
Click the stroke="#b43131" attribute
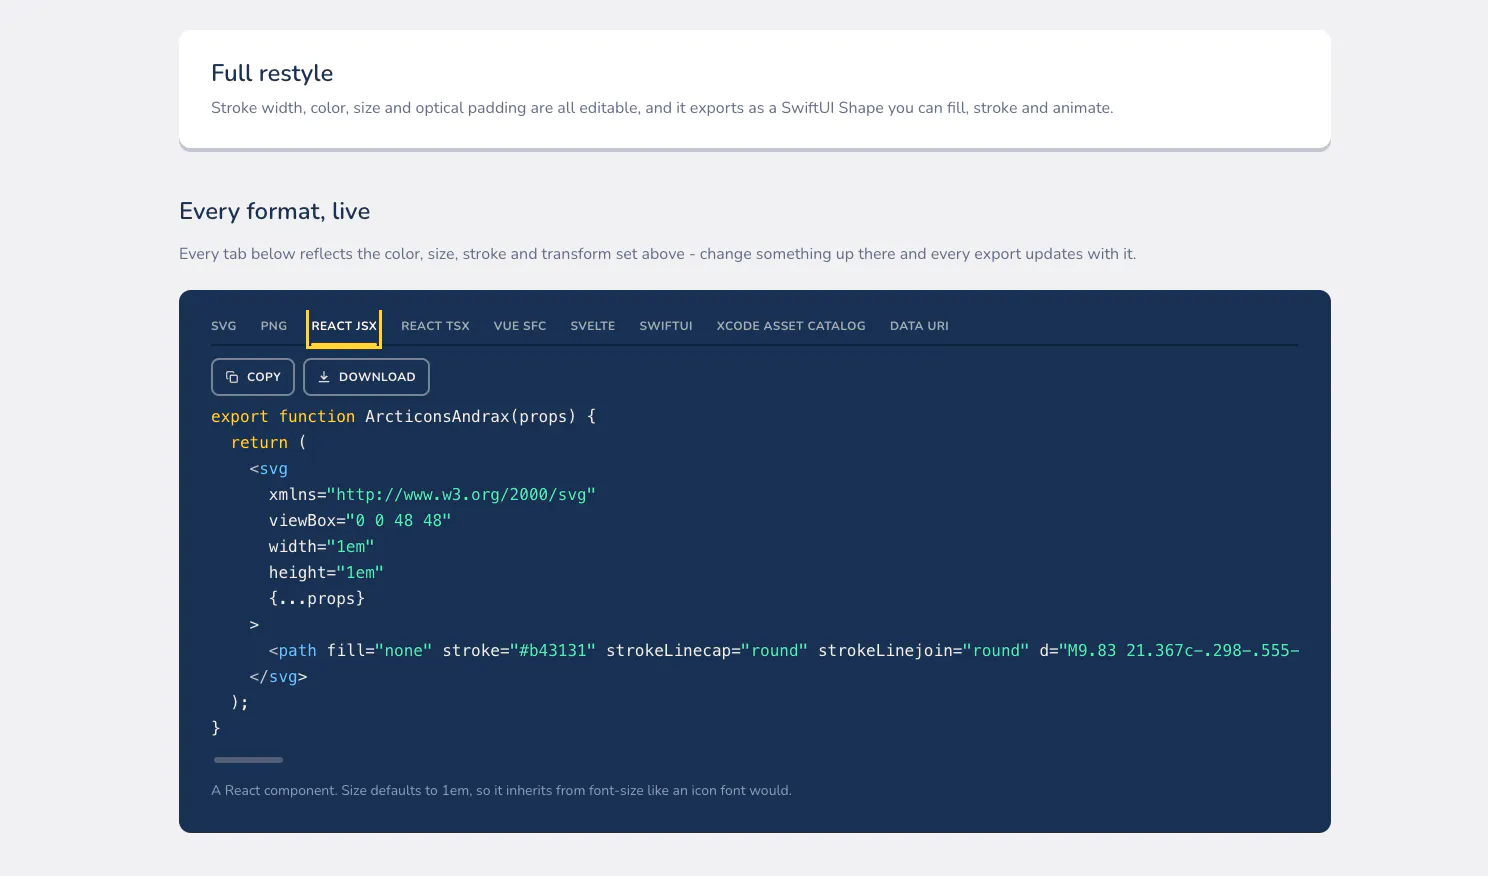[519, 651]
